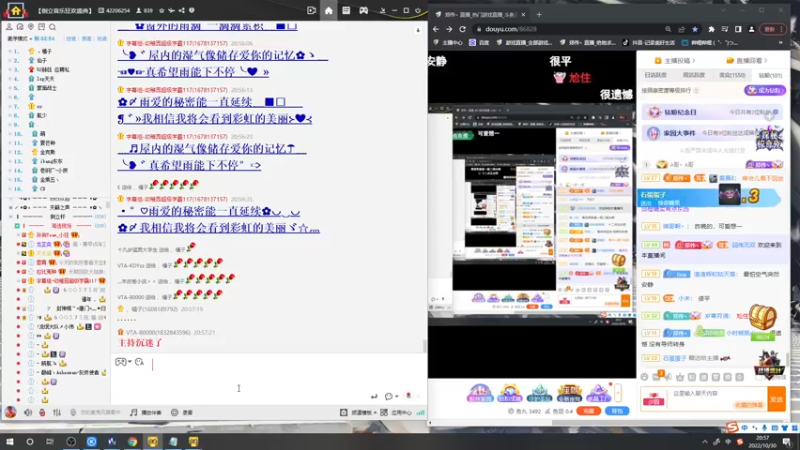Switch to 钻粉(101) tab in douyu
Image resolution: width=800 pixels, height=450 pixels.
770,75
